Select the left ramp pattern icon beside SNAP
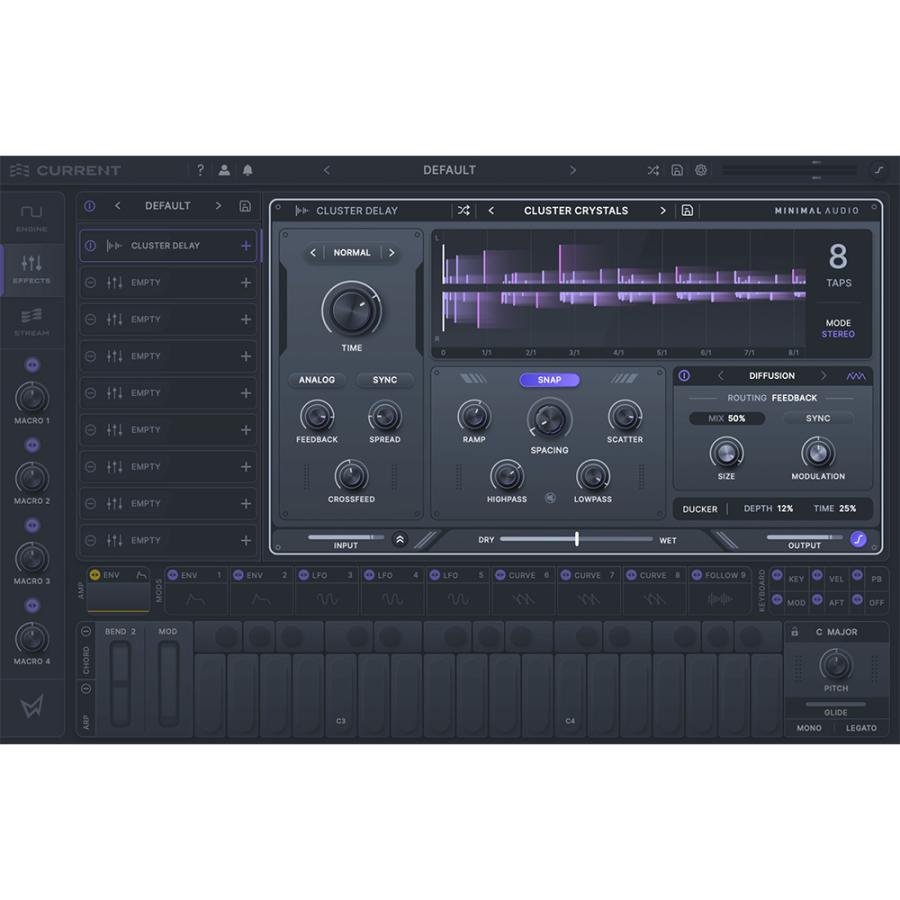Viewport: 900px width, 900px height. click(474, 379)
